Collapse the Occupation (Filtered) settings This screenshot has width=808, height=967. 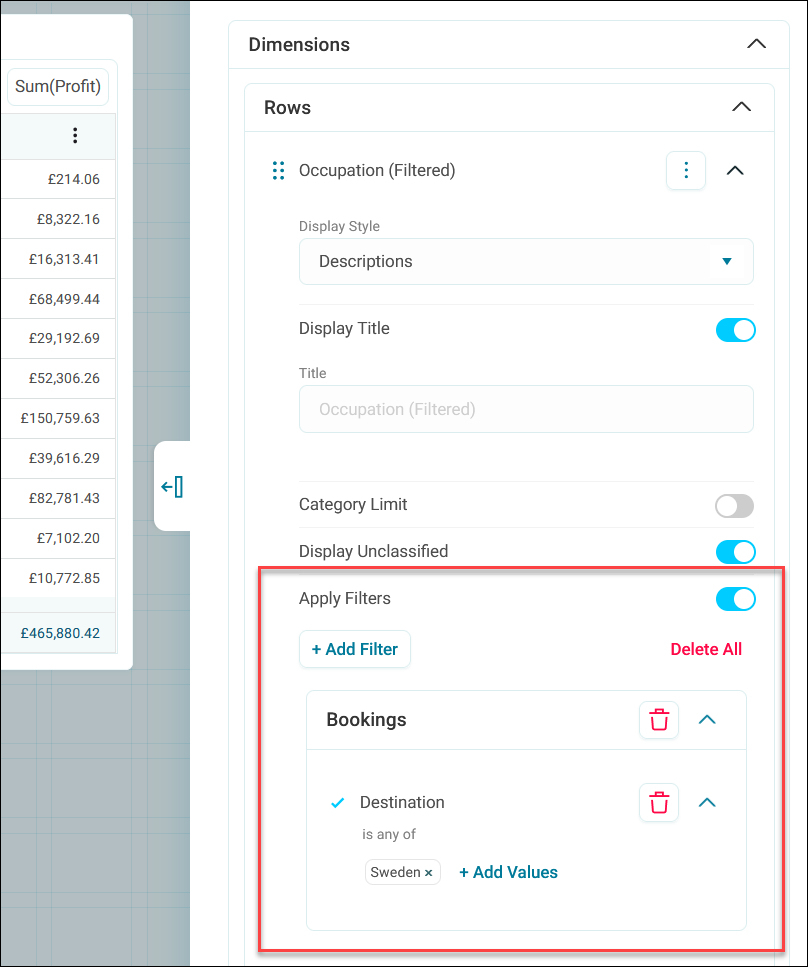pyautogui.click(x=735, y=171)
